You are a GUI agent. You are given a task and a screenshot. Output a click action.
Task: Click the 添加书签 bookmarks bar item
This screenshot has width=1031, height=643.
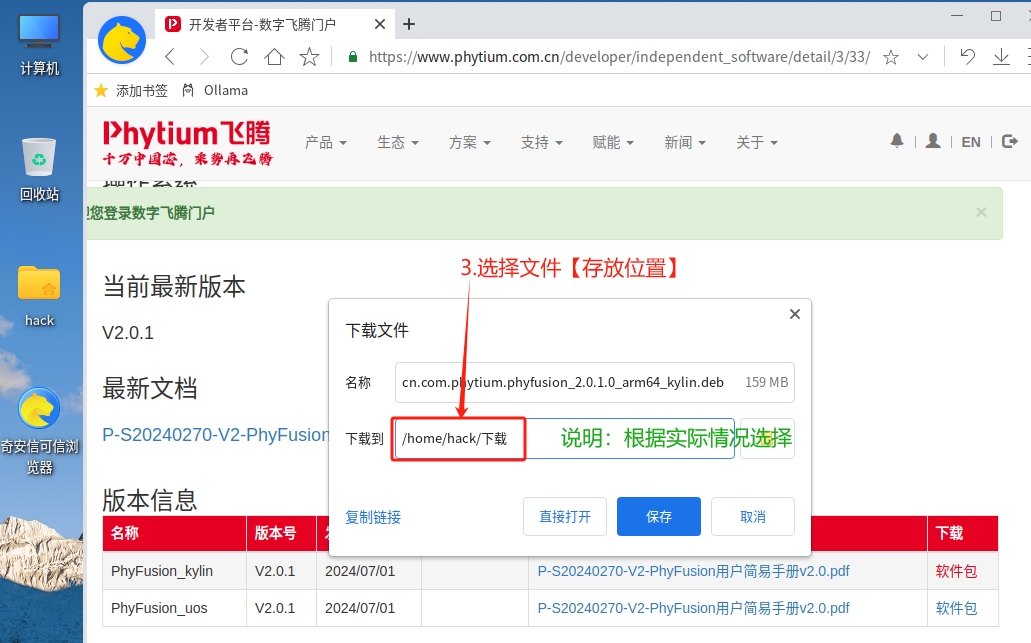pos(131,91)
